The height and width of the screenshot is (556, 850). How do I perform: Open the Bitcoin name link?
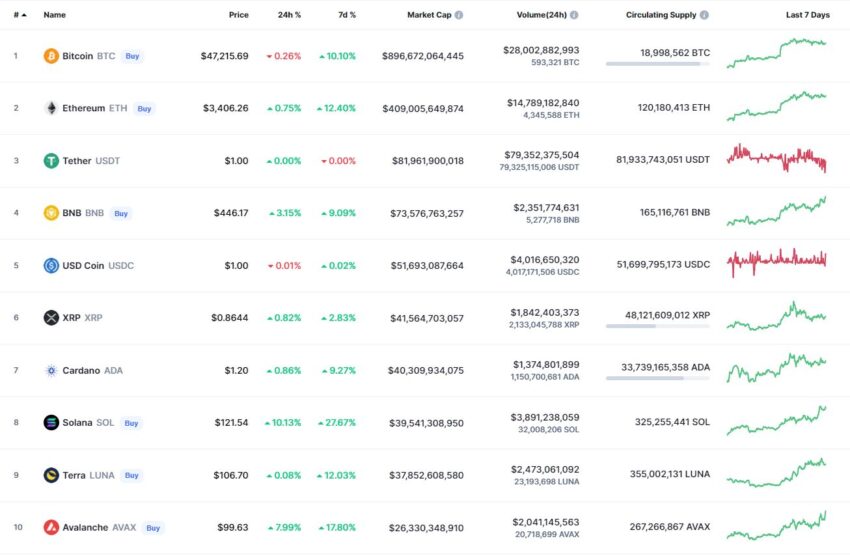78,56
